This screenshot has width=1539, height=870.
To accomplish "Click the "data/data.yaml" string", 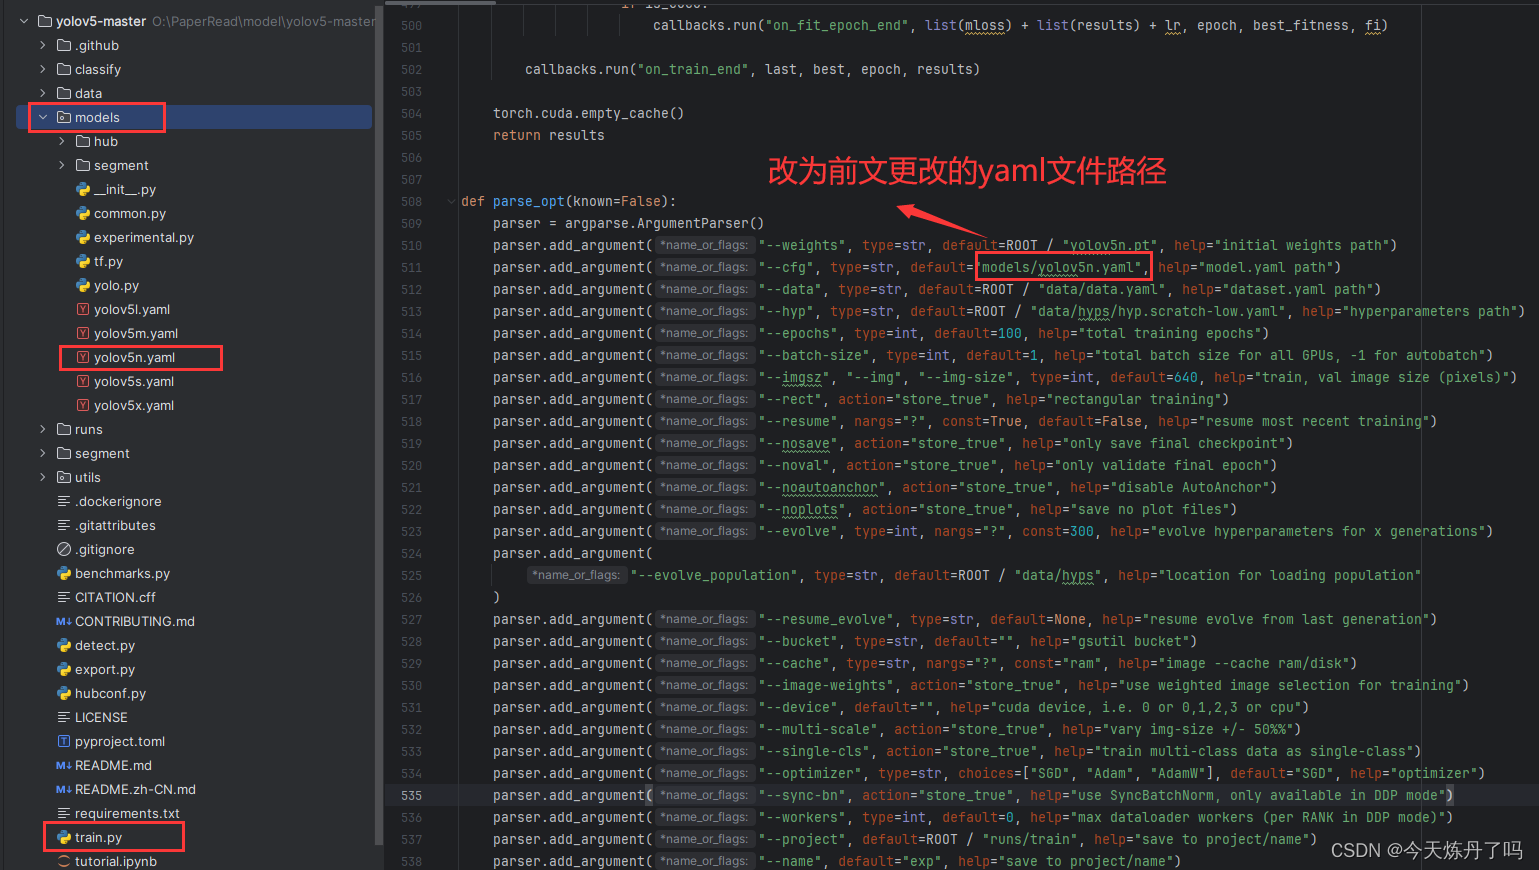I will click(1102, 289).
